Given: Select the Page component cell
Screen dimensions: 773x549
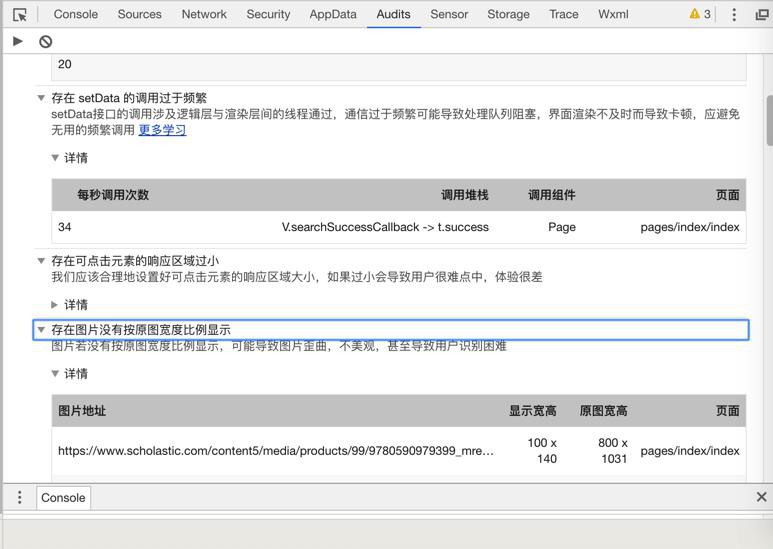Looking at the screenshot, I should pyautogui.click(x=562, y=227).
